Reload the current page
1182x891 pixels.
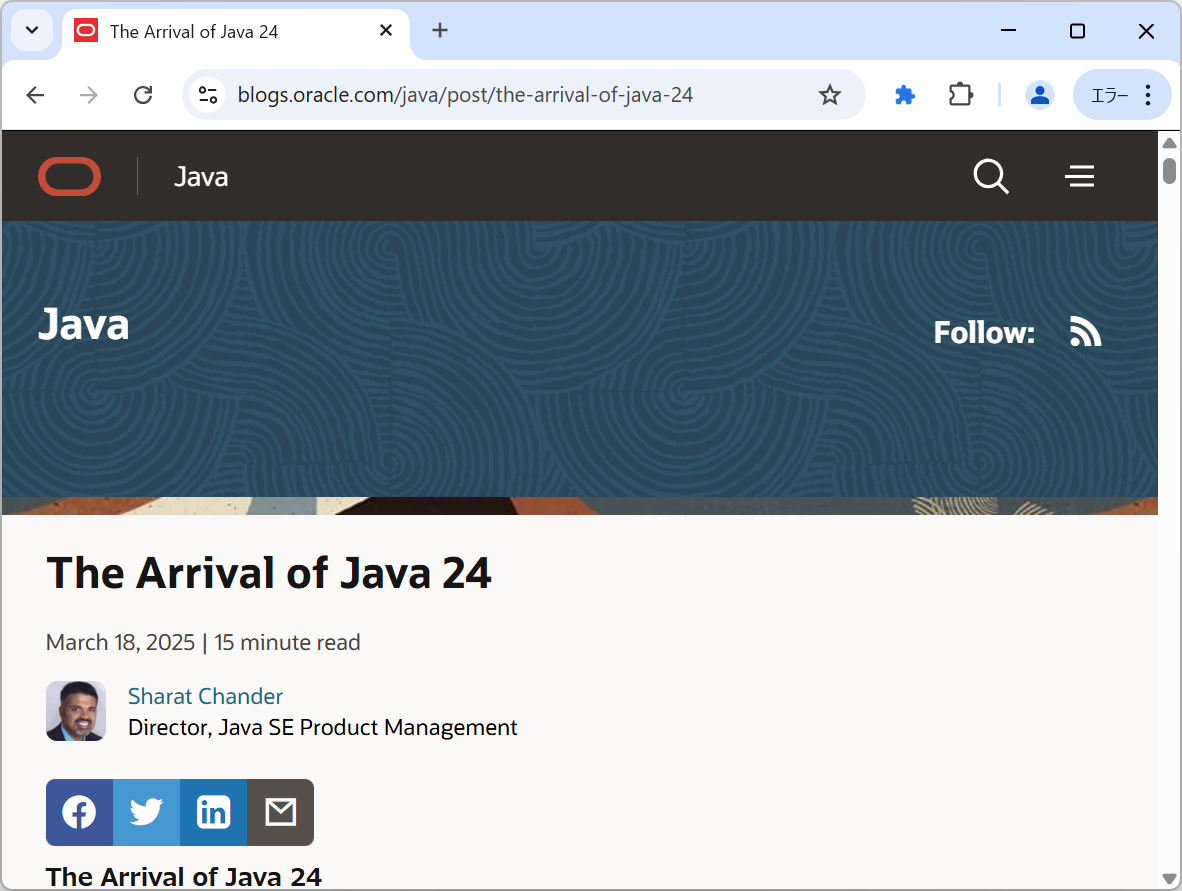point(143,94)
